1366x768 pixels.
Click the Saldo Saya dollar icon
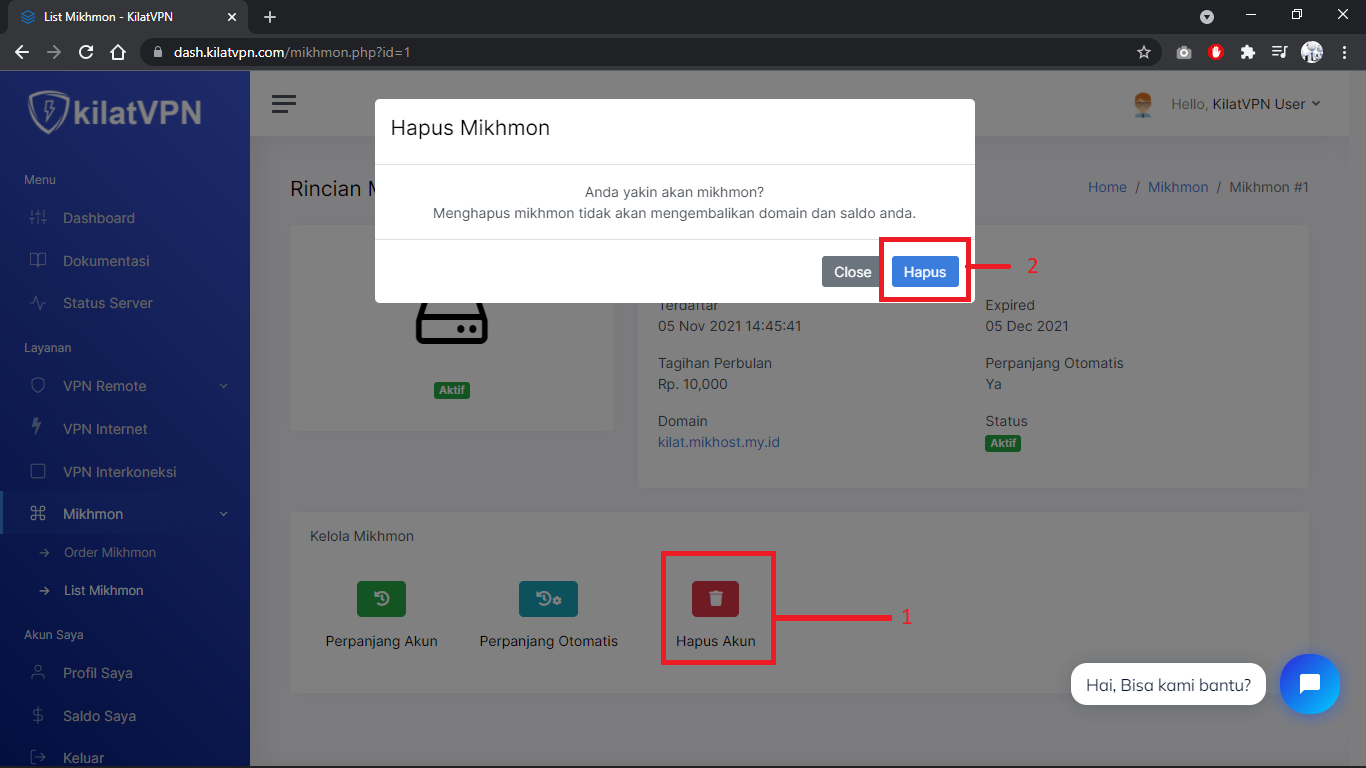pyautogui.click(x=38, y=715)
